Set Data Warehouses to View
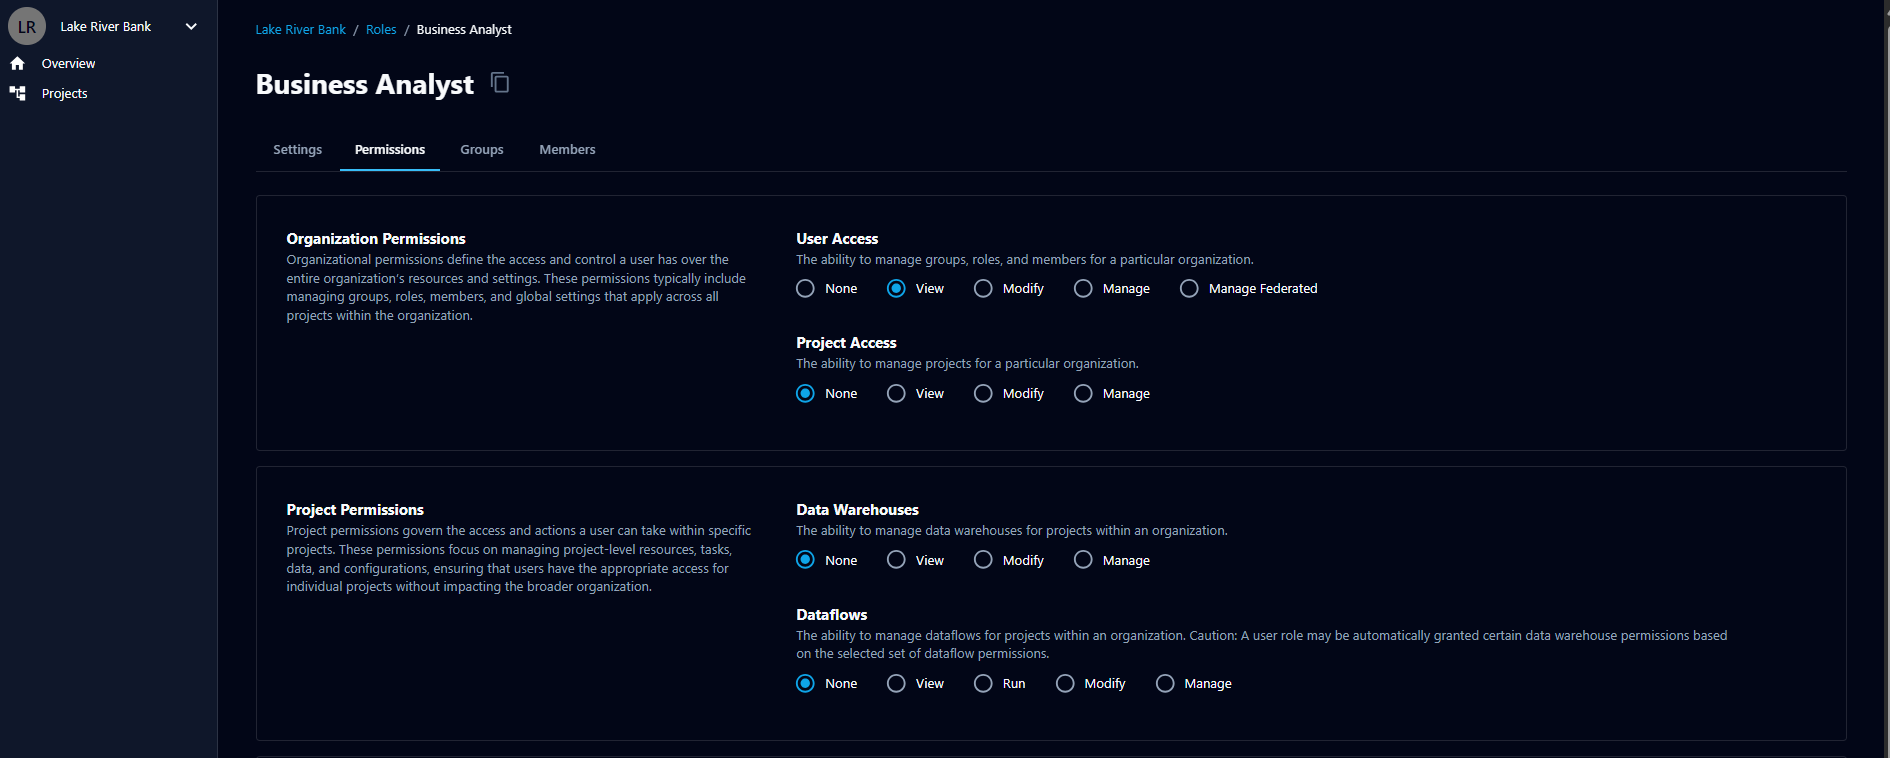This screenshot has height=758, width=1890. pyautogui.click(x=896, y=560)
